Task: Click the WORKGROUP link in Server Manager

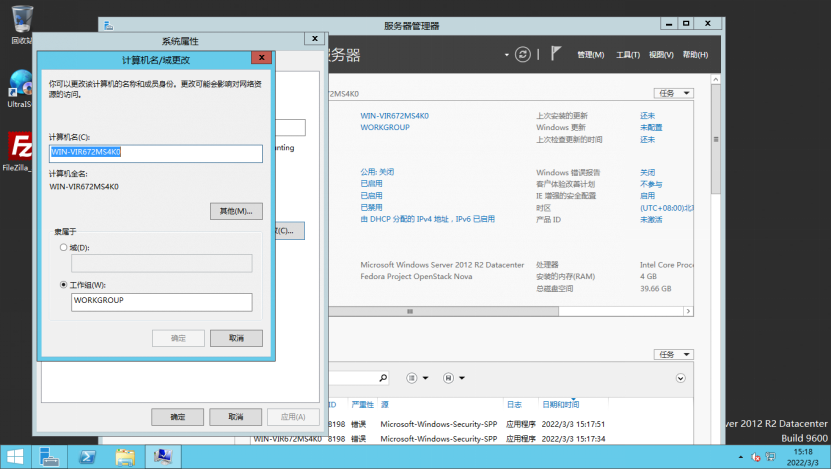Action: tap(385, 127)
